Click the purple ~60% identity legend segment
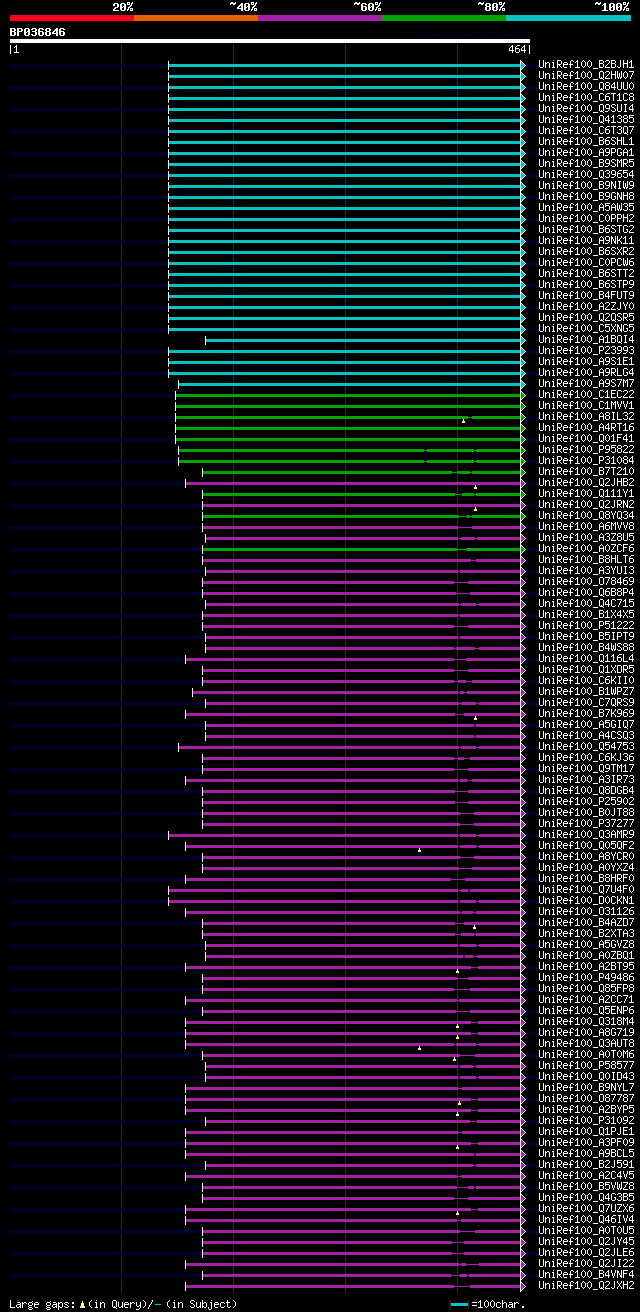640x1312 pixels. tap(320, 18)
